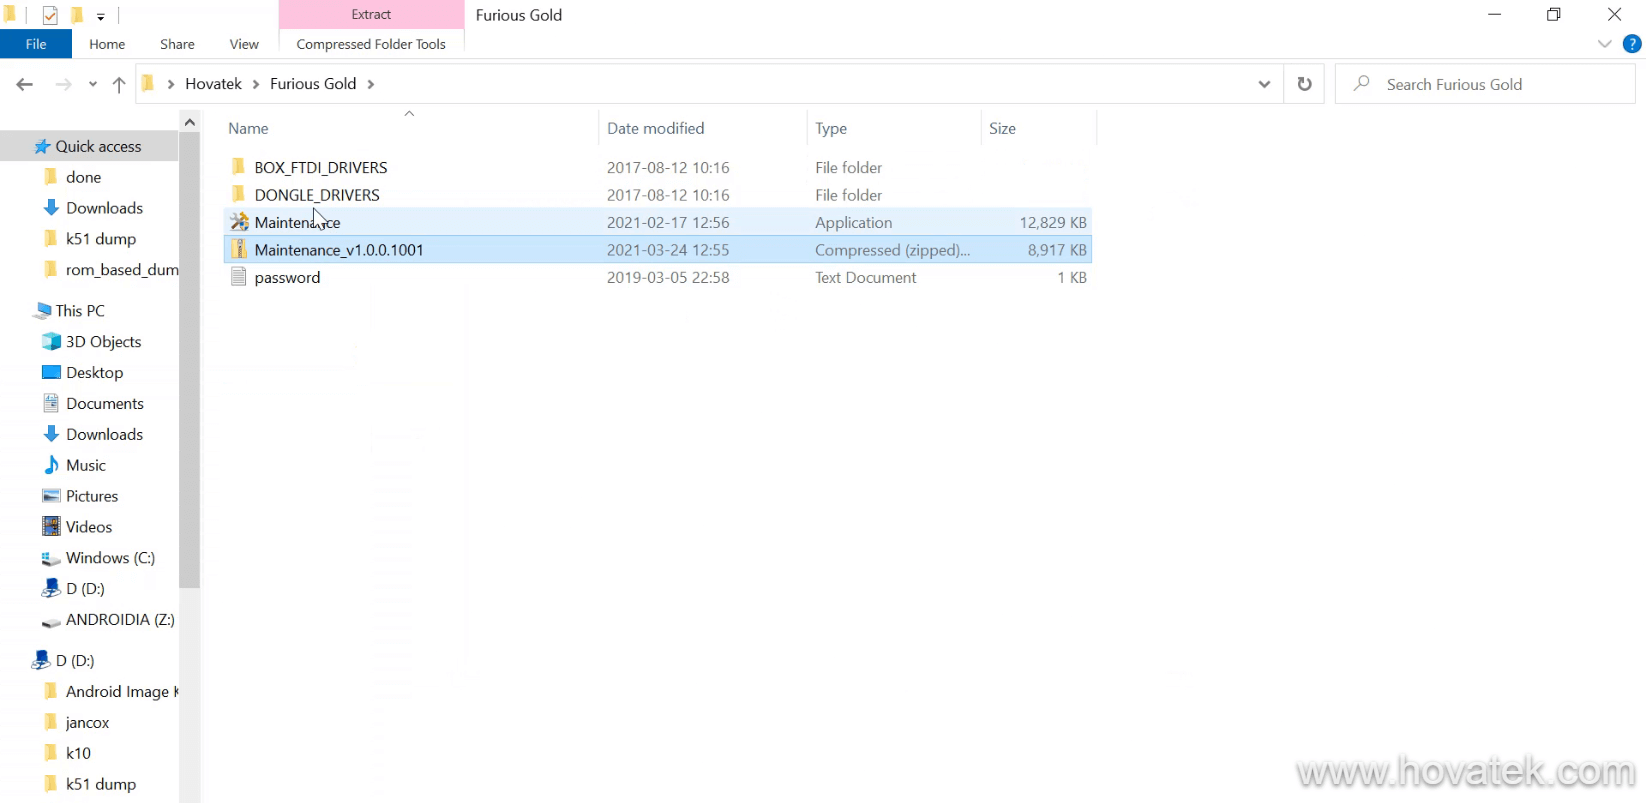This screenshot has height=803, width=1646.
Task: Click the Text Document type cell
Action: point(866,277)
